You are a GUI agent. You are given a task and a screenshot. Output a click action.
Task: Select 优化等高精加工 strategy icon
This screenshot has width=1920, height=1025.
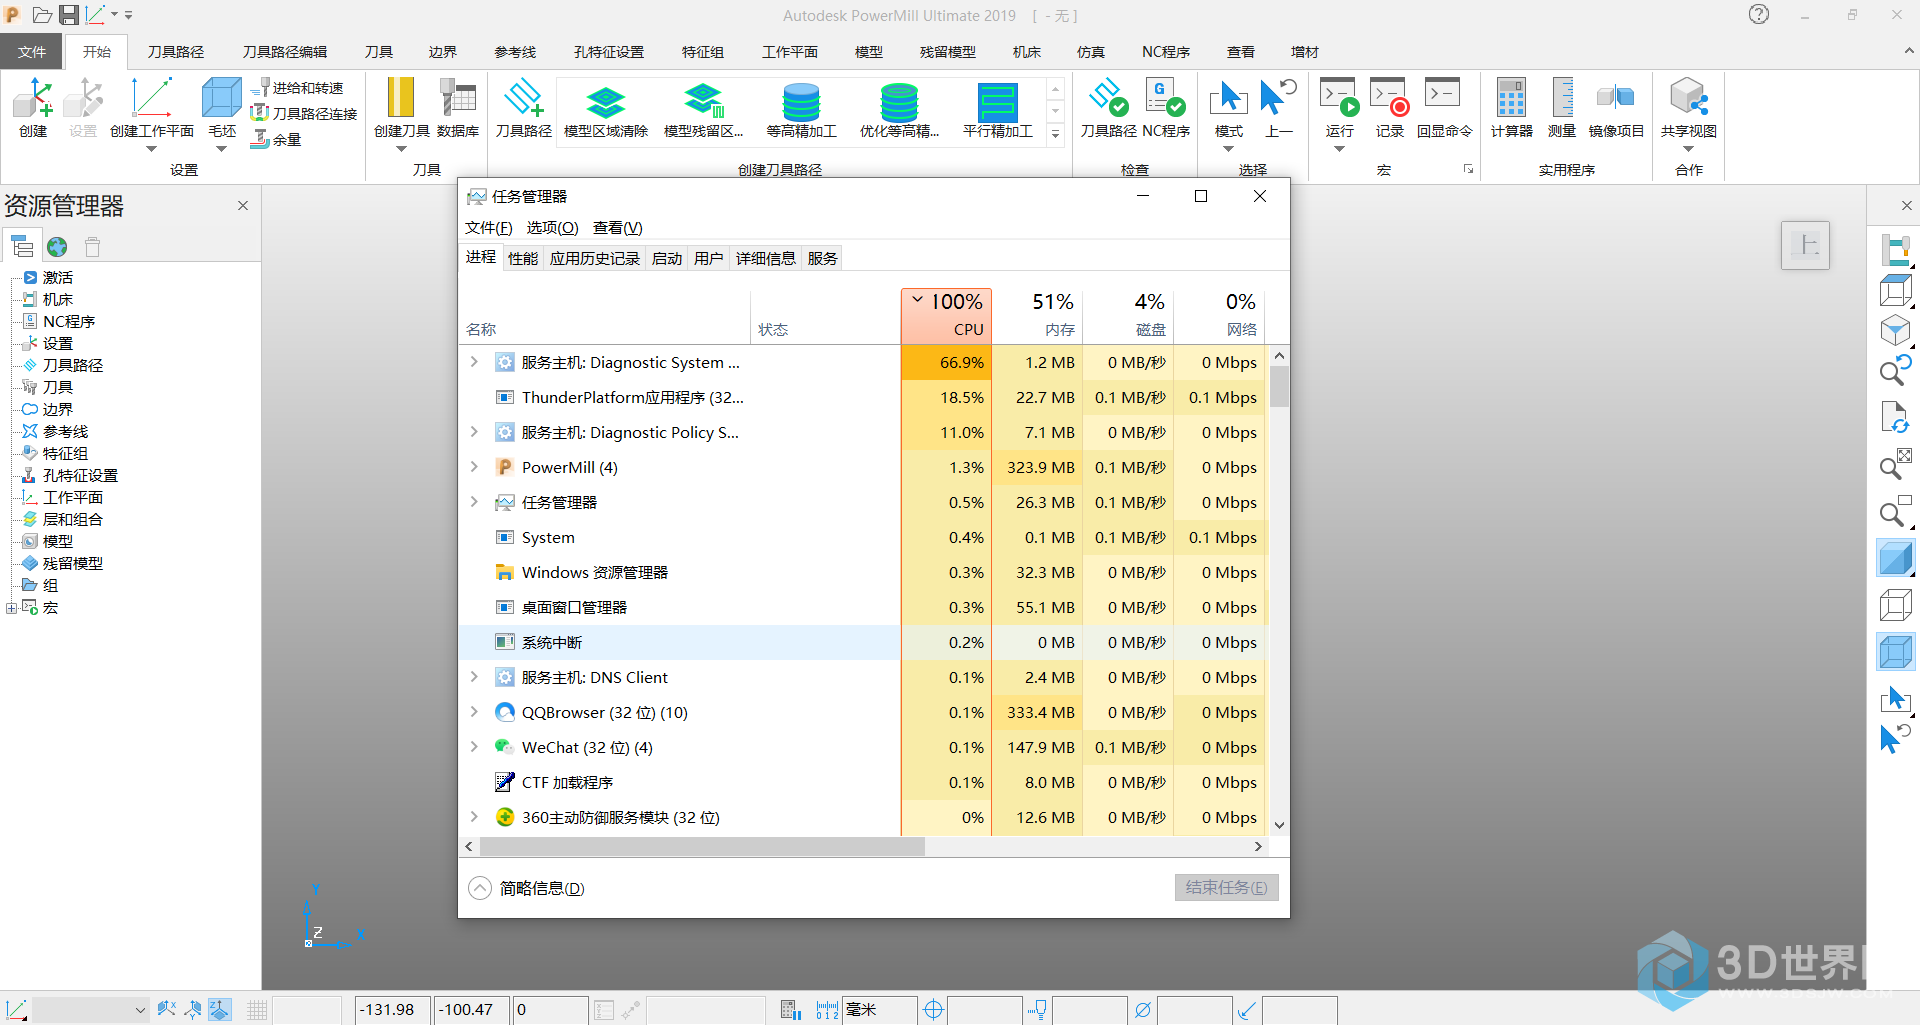tap(899, 110)
